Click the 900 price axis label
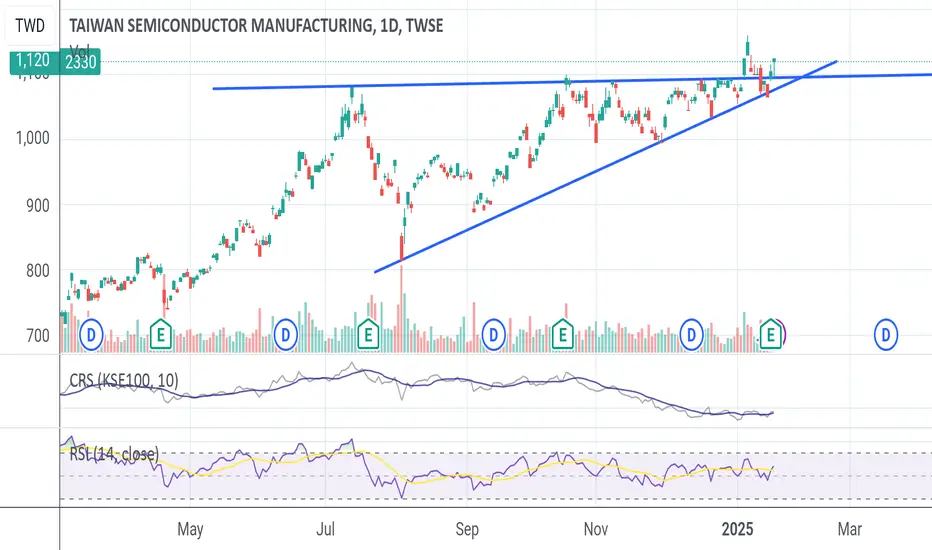 (x=38, y=206)
